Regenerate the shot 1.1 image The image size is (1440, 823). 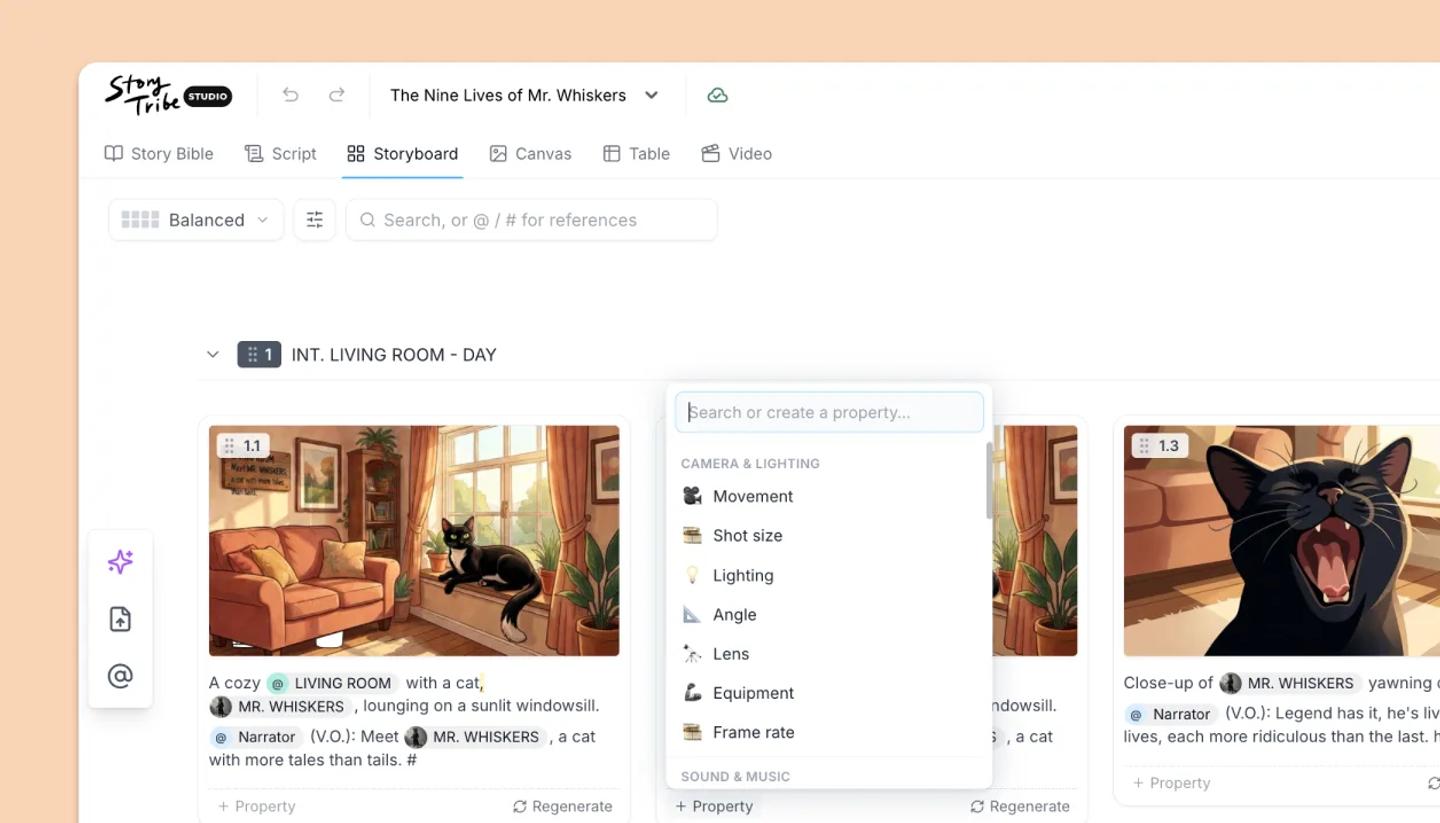click(x=562, y=806)
